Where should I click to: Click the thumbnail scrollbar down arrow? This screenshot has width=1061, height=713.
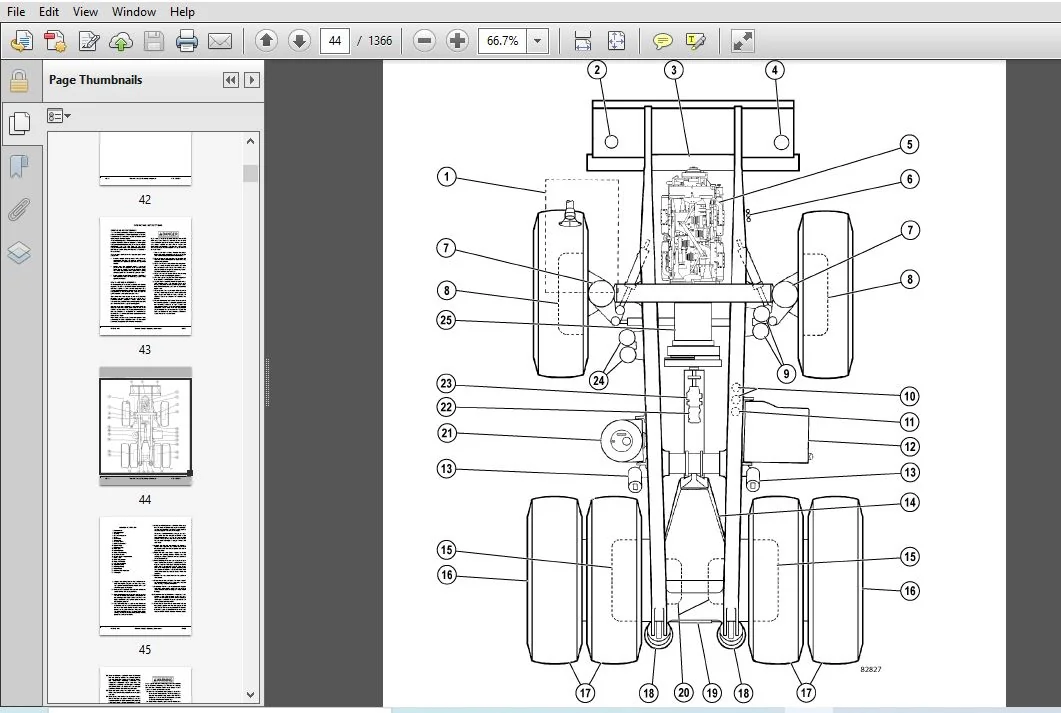(250, 695)
